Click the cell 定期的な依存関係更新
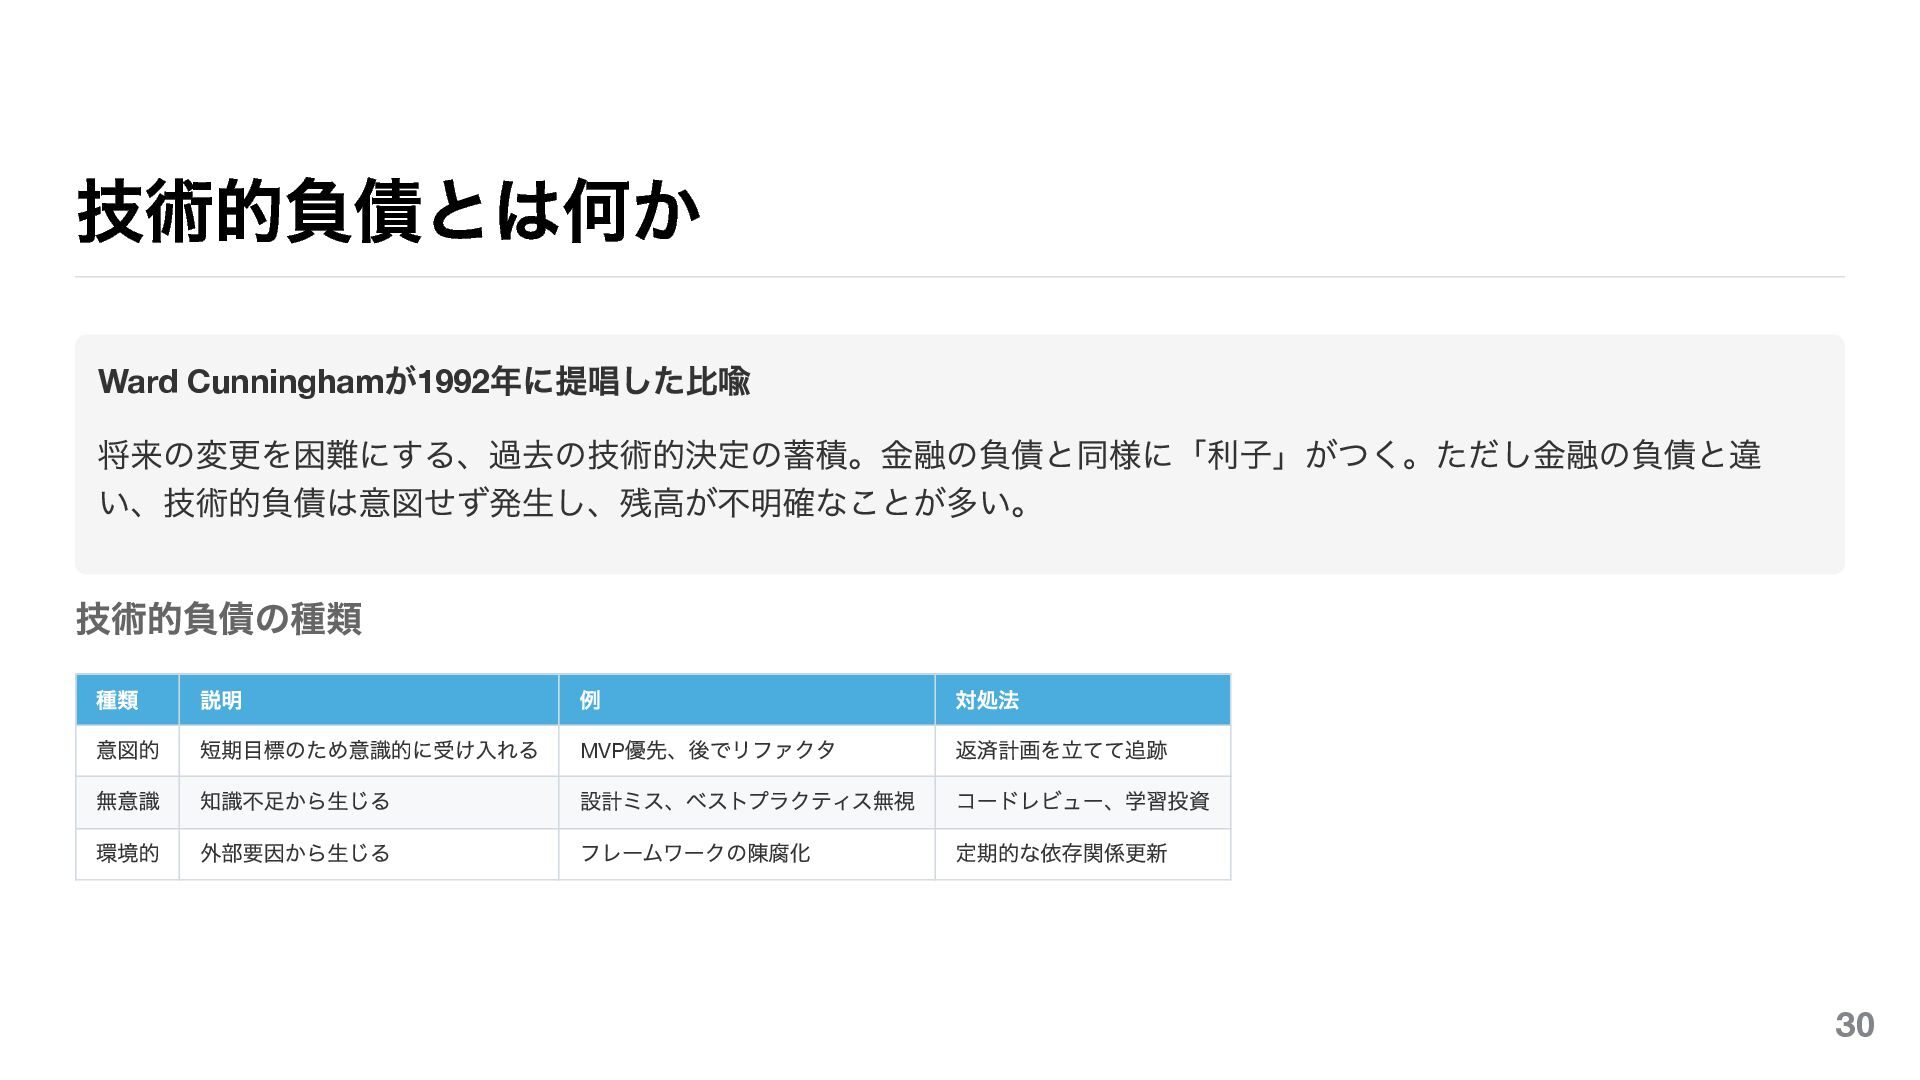The width and height of the screenshot is (1920, 1080). coord(1061,853)
